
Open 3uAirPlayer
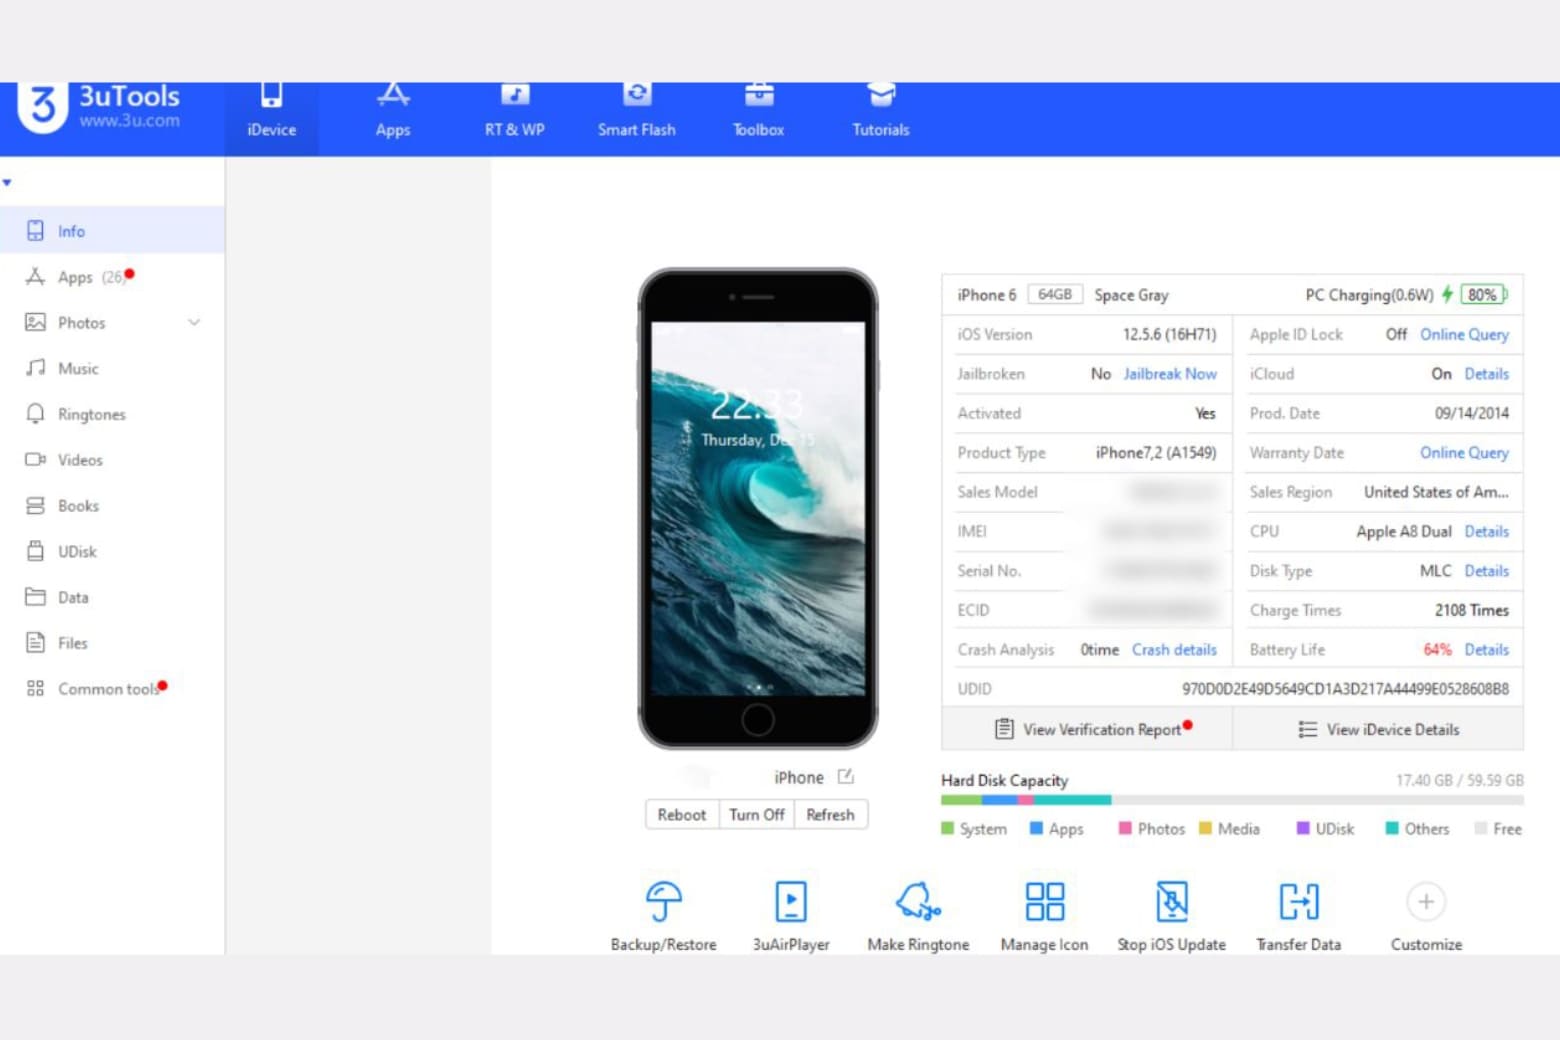coord(790,912)
